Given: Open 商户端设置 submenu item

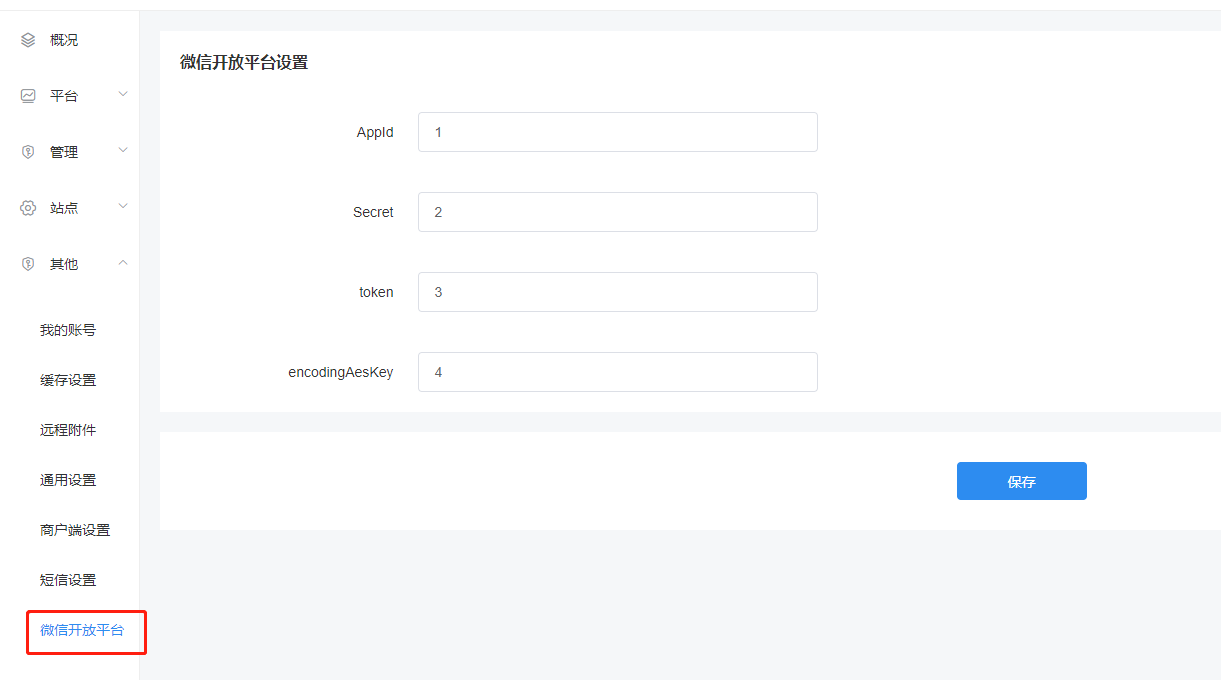Looking at the screenshot, I should click(x=75, y=530).
